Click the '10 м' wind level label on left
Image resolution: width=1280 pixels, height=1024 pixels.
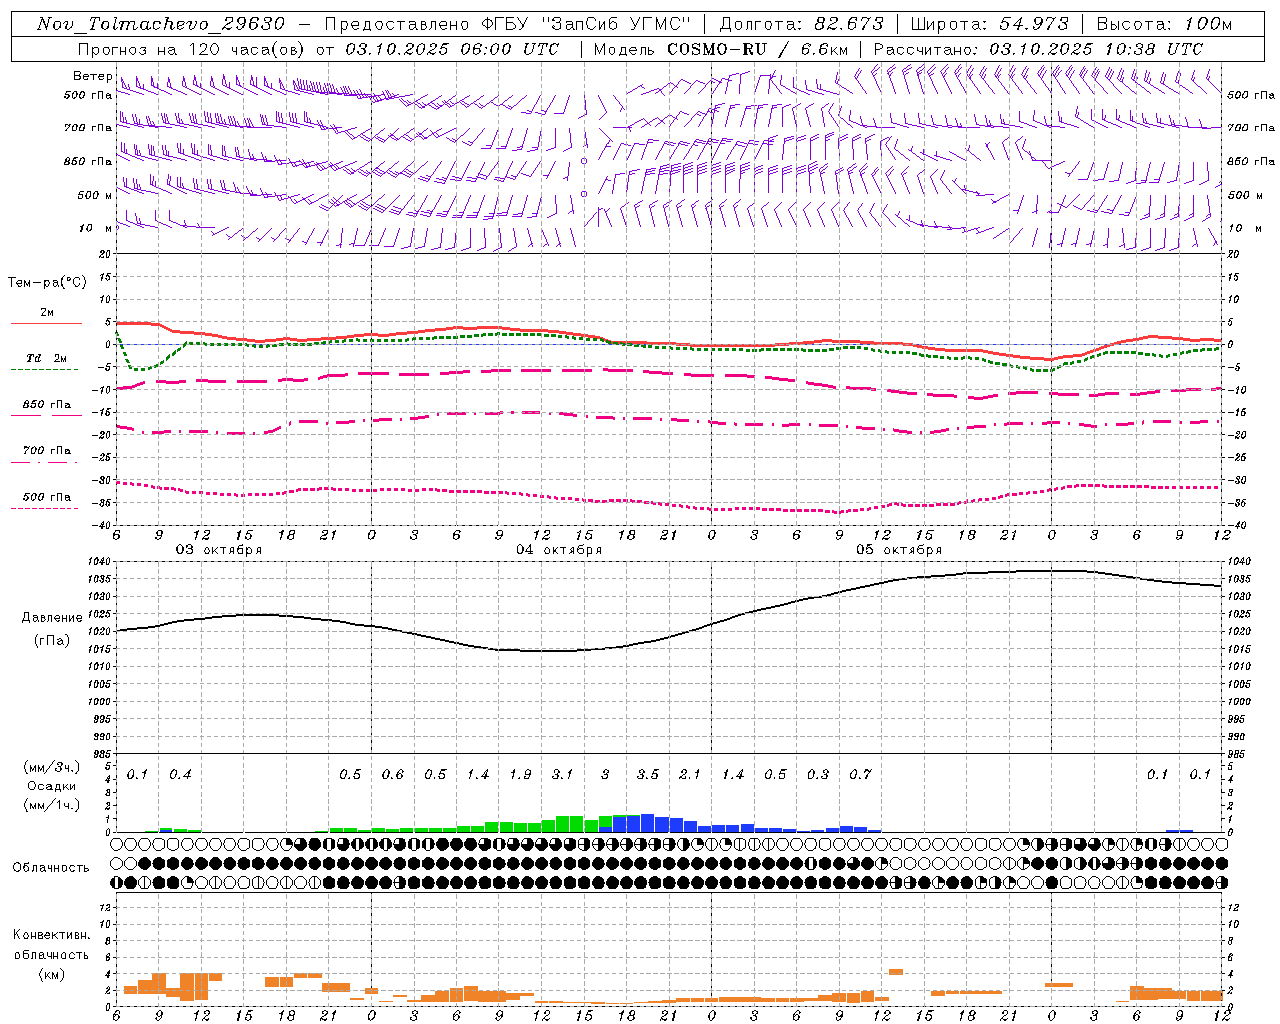[96, 229]
